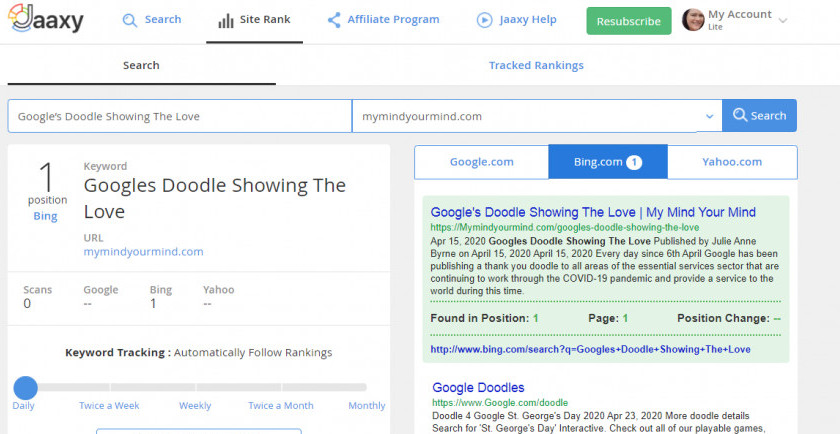Click the Affiliate Program share icon

pos(334,20)
